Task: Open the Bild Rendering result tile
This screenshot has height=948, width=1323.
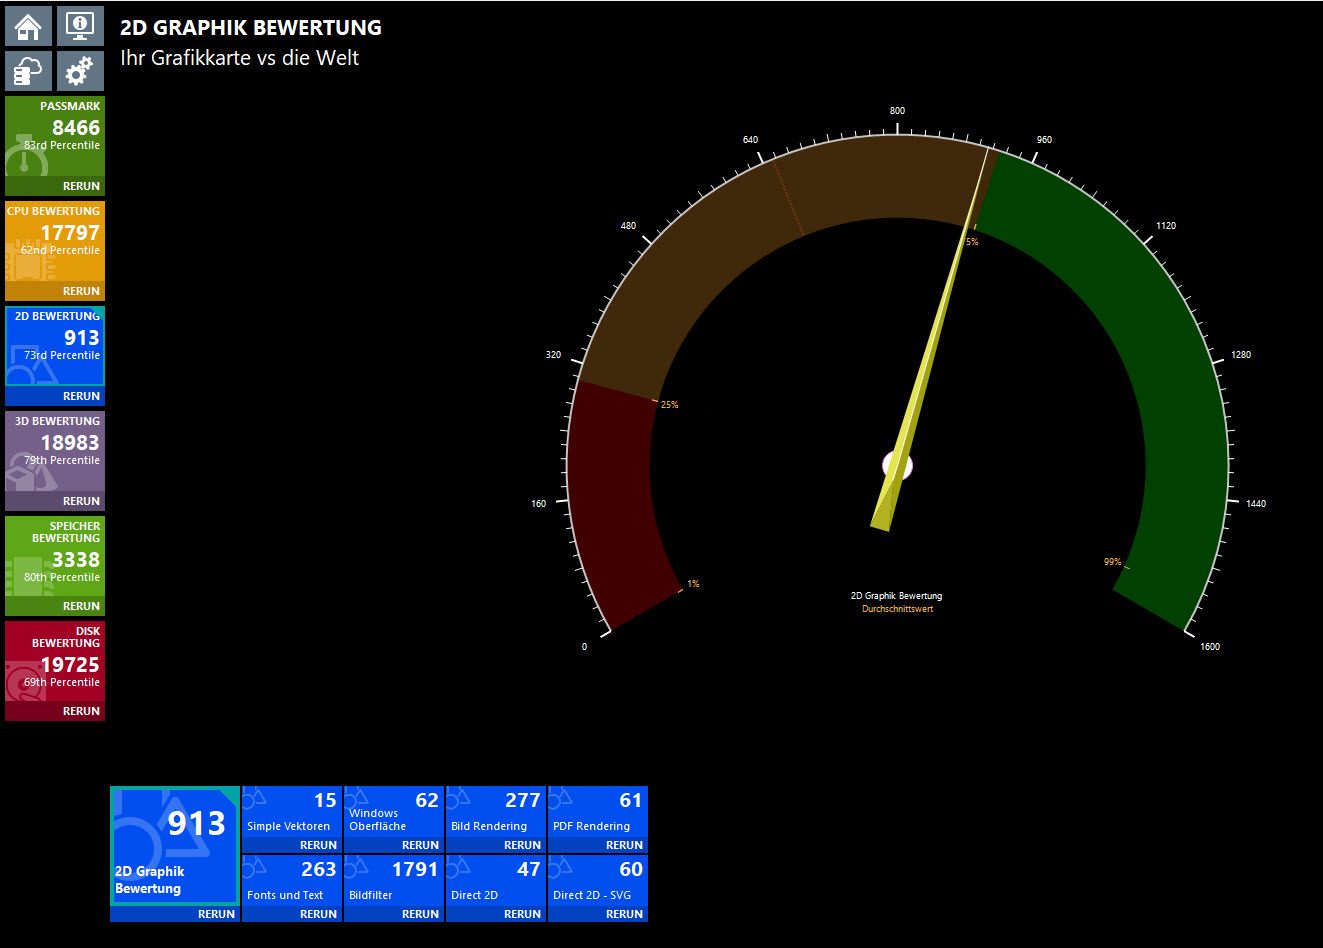Action: coord(496,812)
